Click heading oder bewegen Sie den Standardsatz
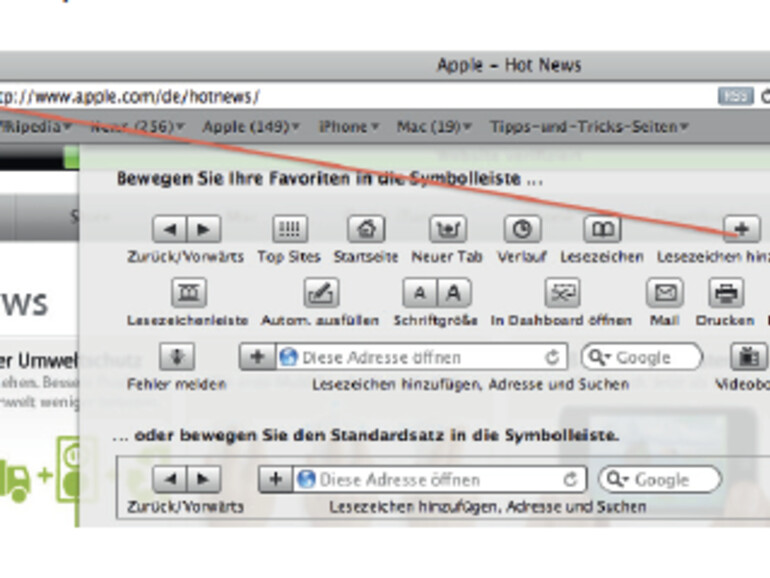 point(365,435)
